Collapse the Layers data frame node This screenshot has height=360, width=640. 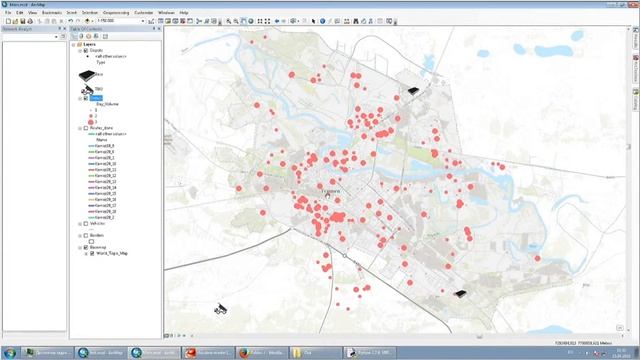[74, 44]
